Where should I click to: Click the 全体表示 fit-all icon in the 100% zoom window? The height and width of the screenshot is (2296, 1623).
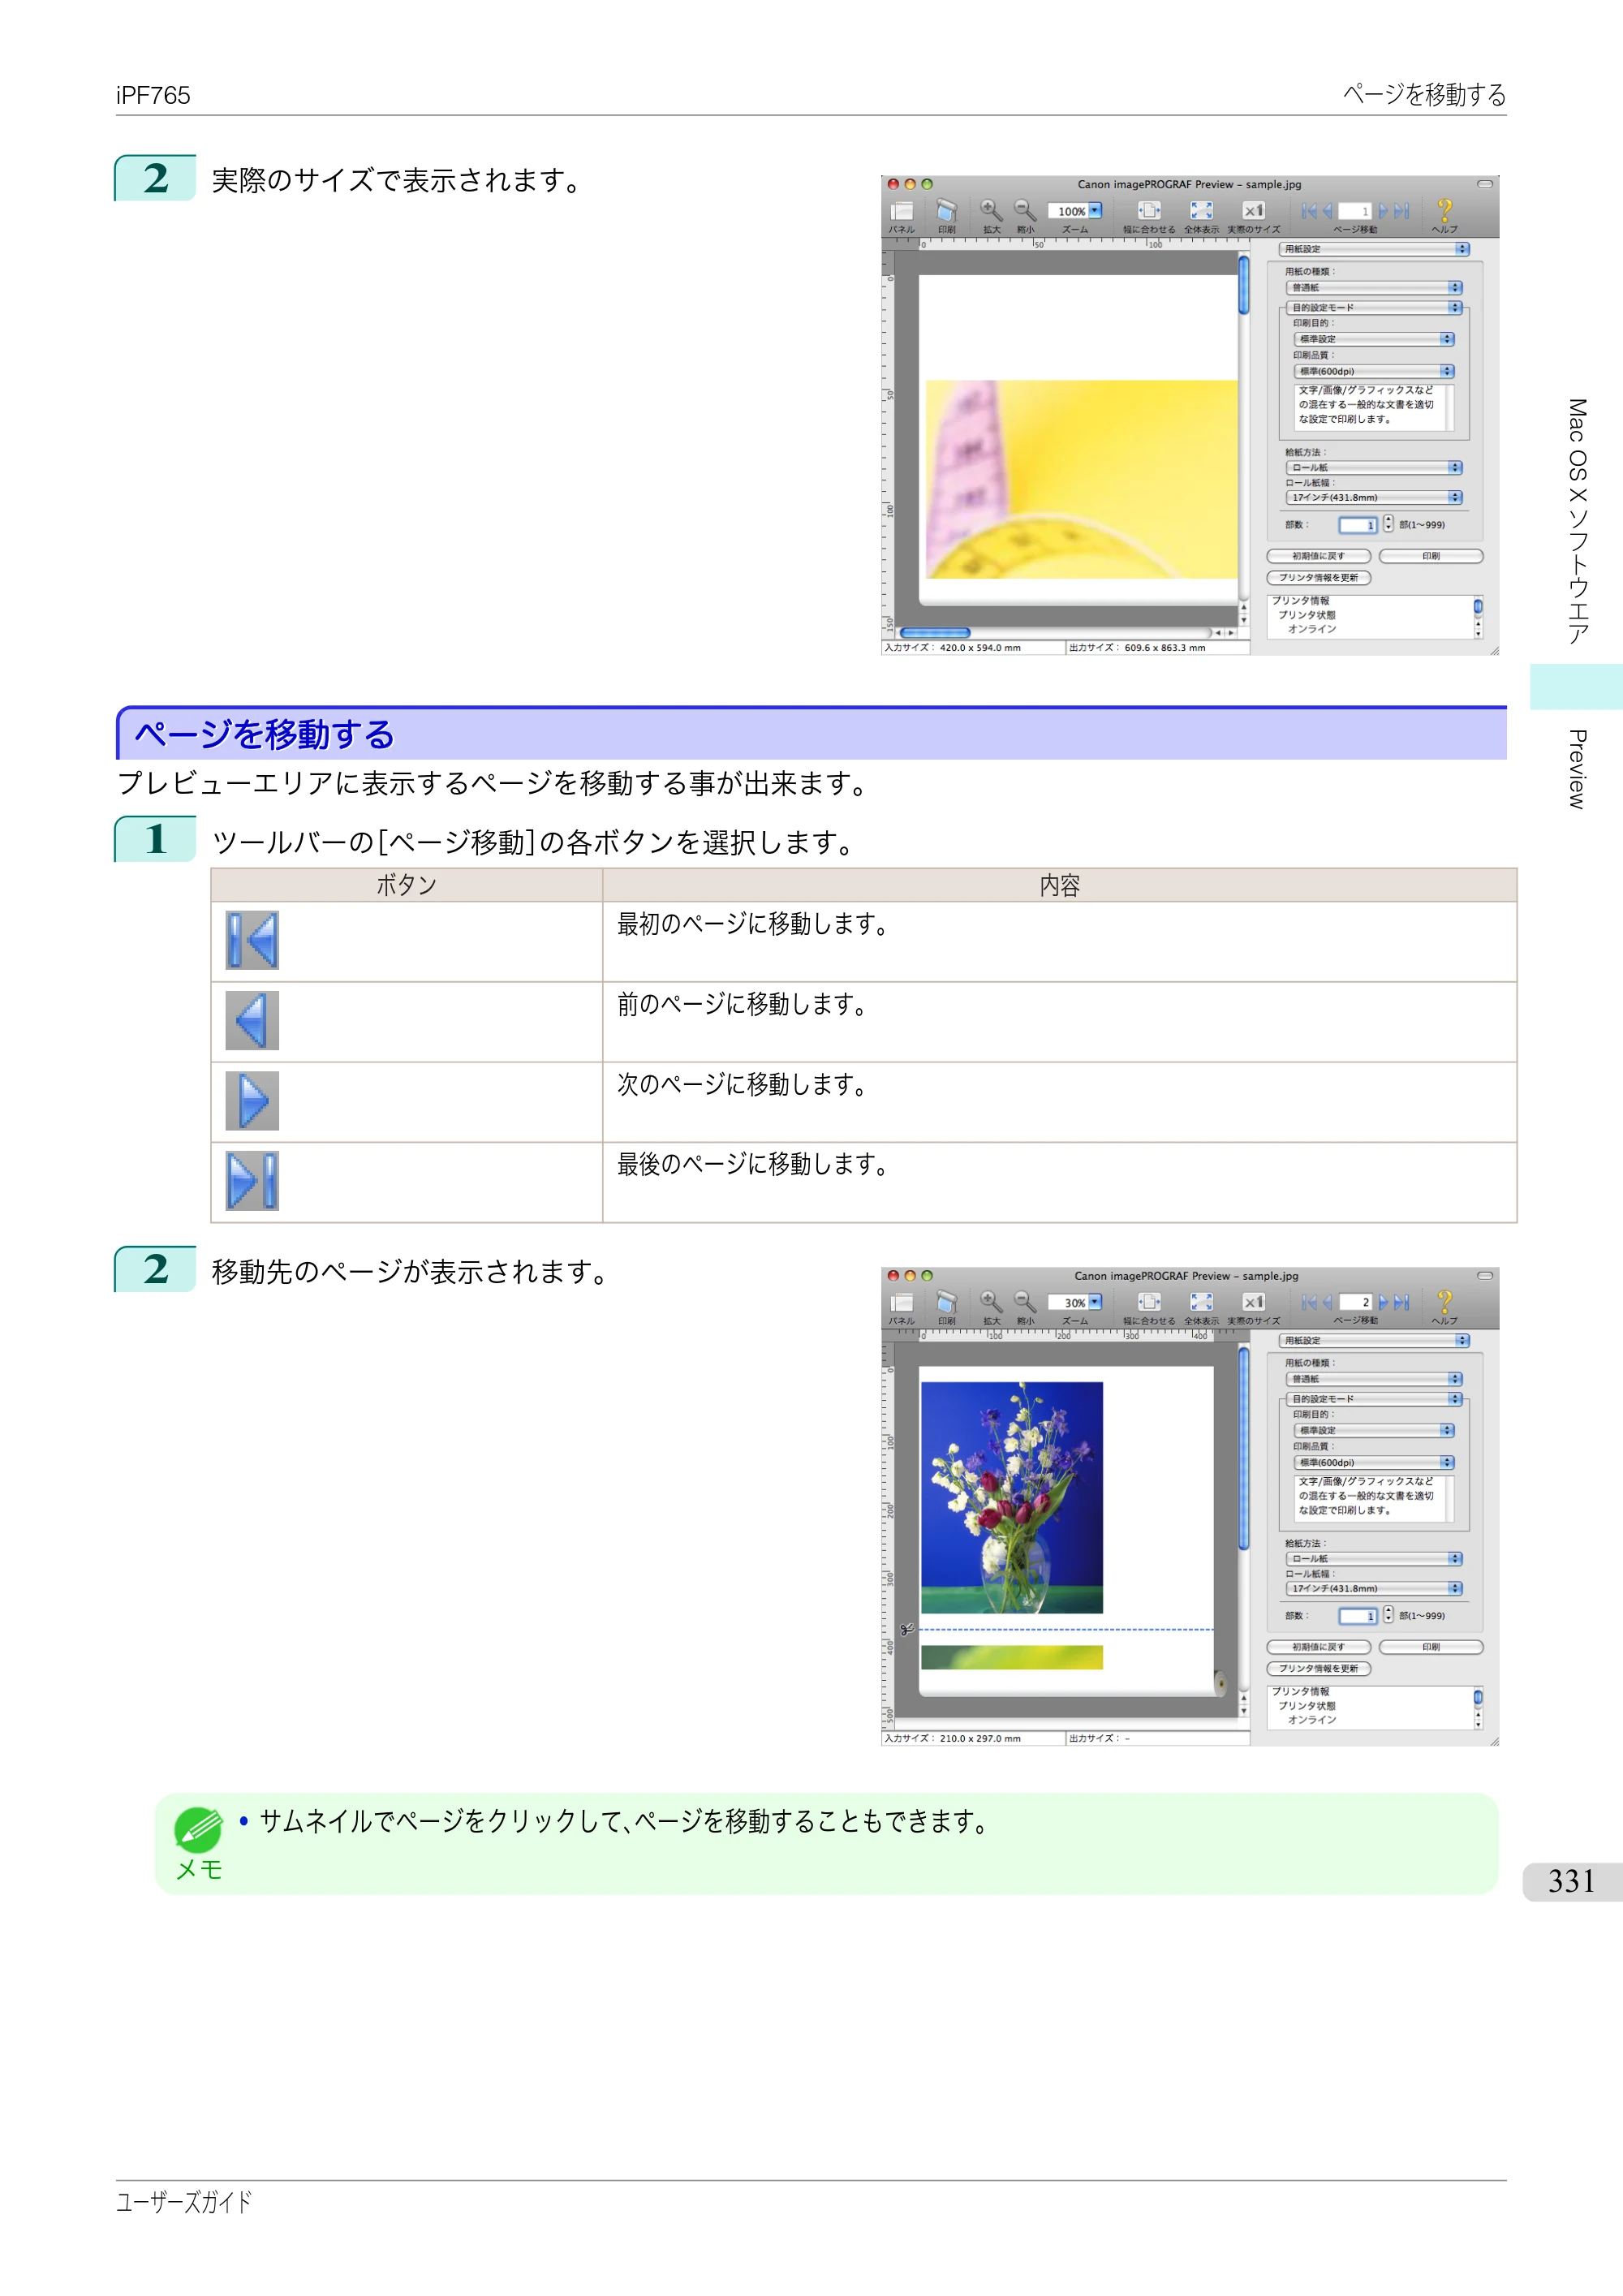click(1201, 210)
